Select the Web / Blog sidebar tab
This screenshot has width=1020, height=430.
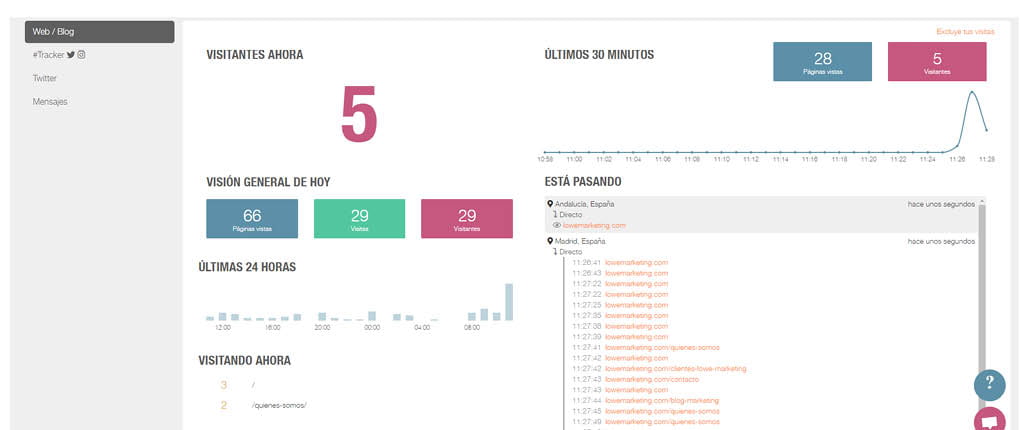click(x=99, y=32)
